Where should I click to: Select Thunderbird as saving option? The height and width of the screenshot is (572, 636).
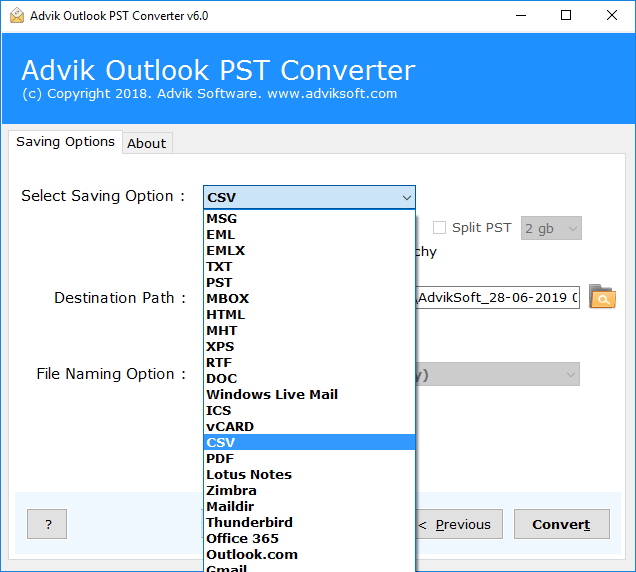(249, 522)
